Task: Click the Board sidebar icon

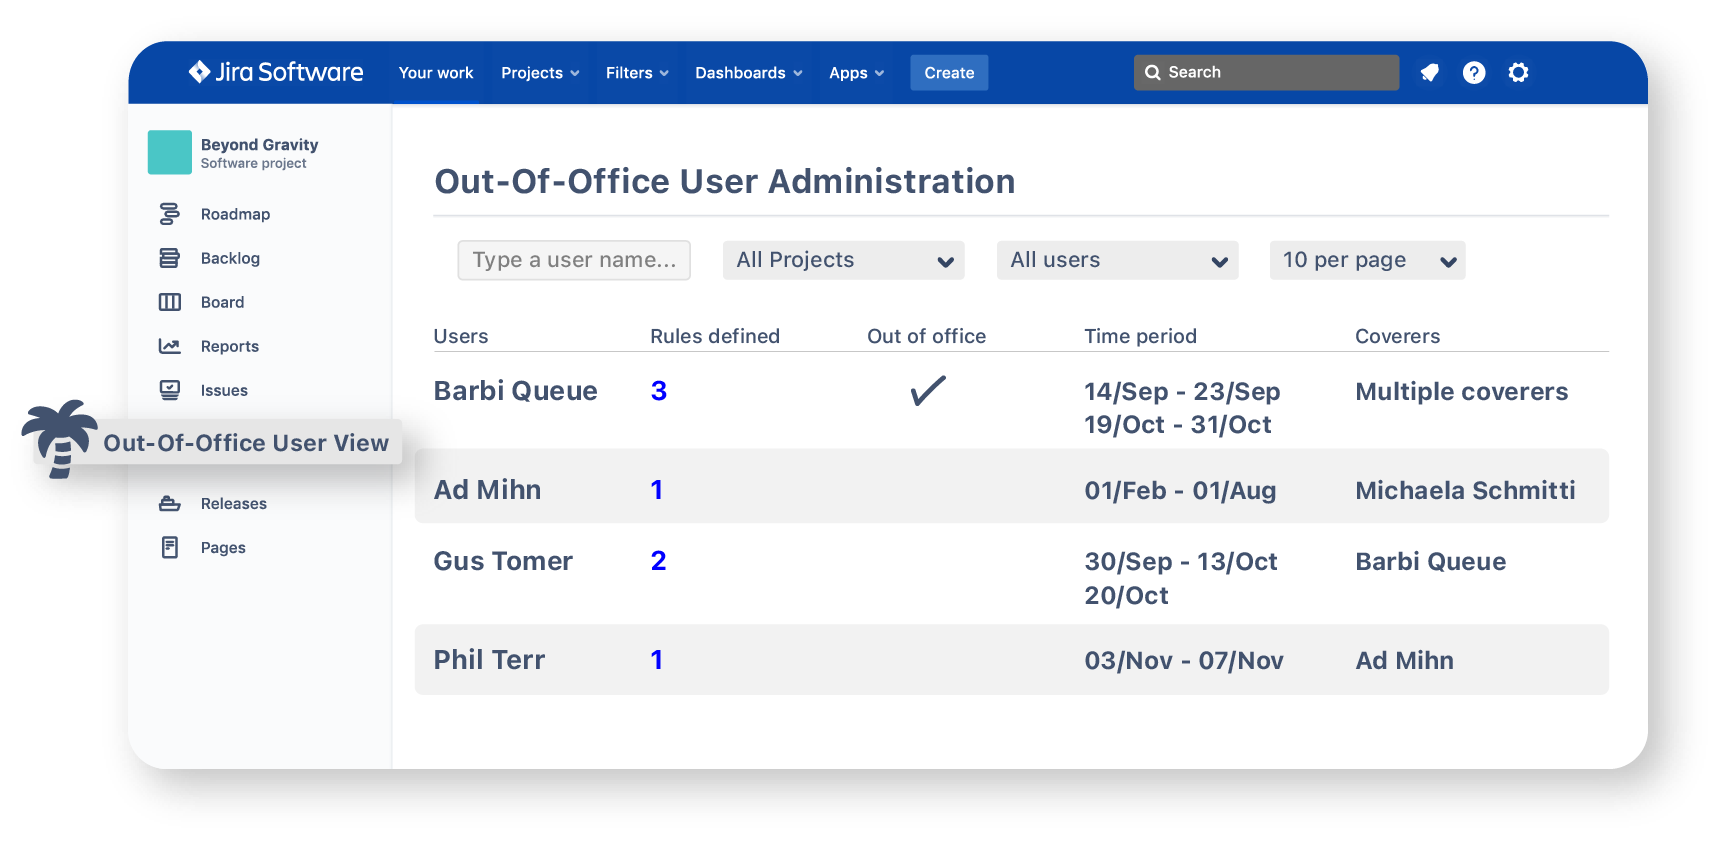Action: (170, 302)
